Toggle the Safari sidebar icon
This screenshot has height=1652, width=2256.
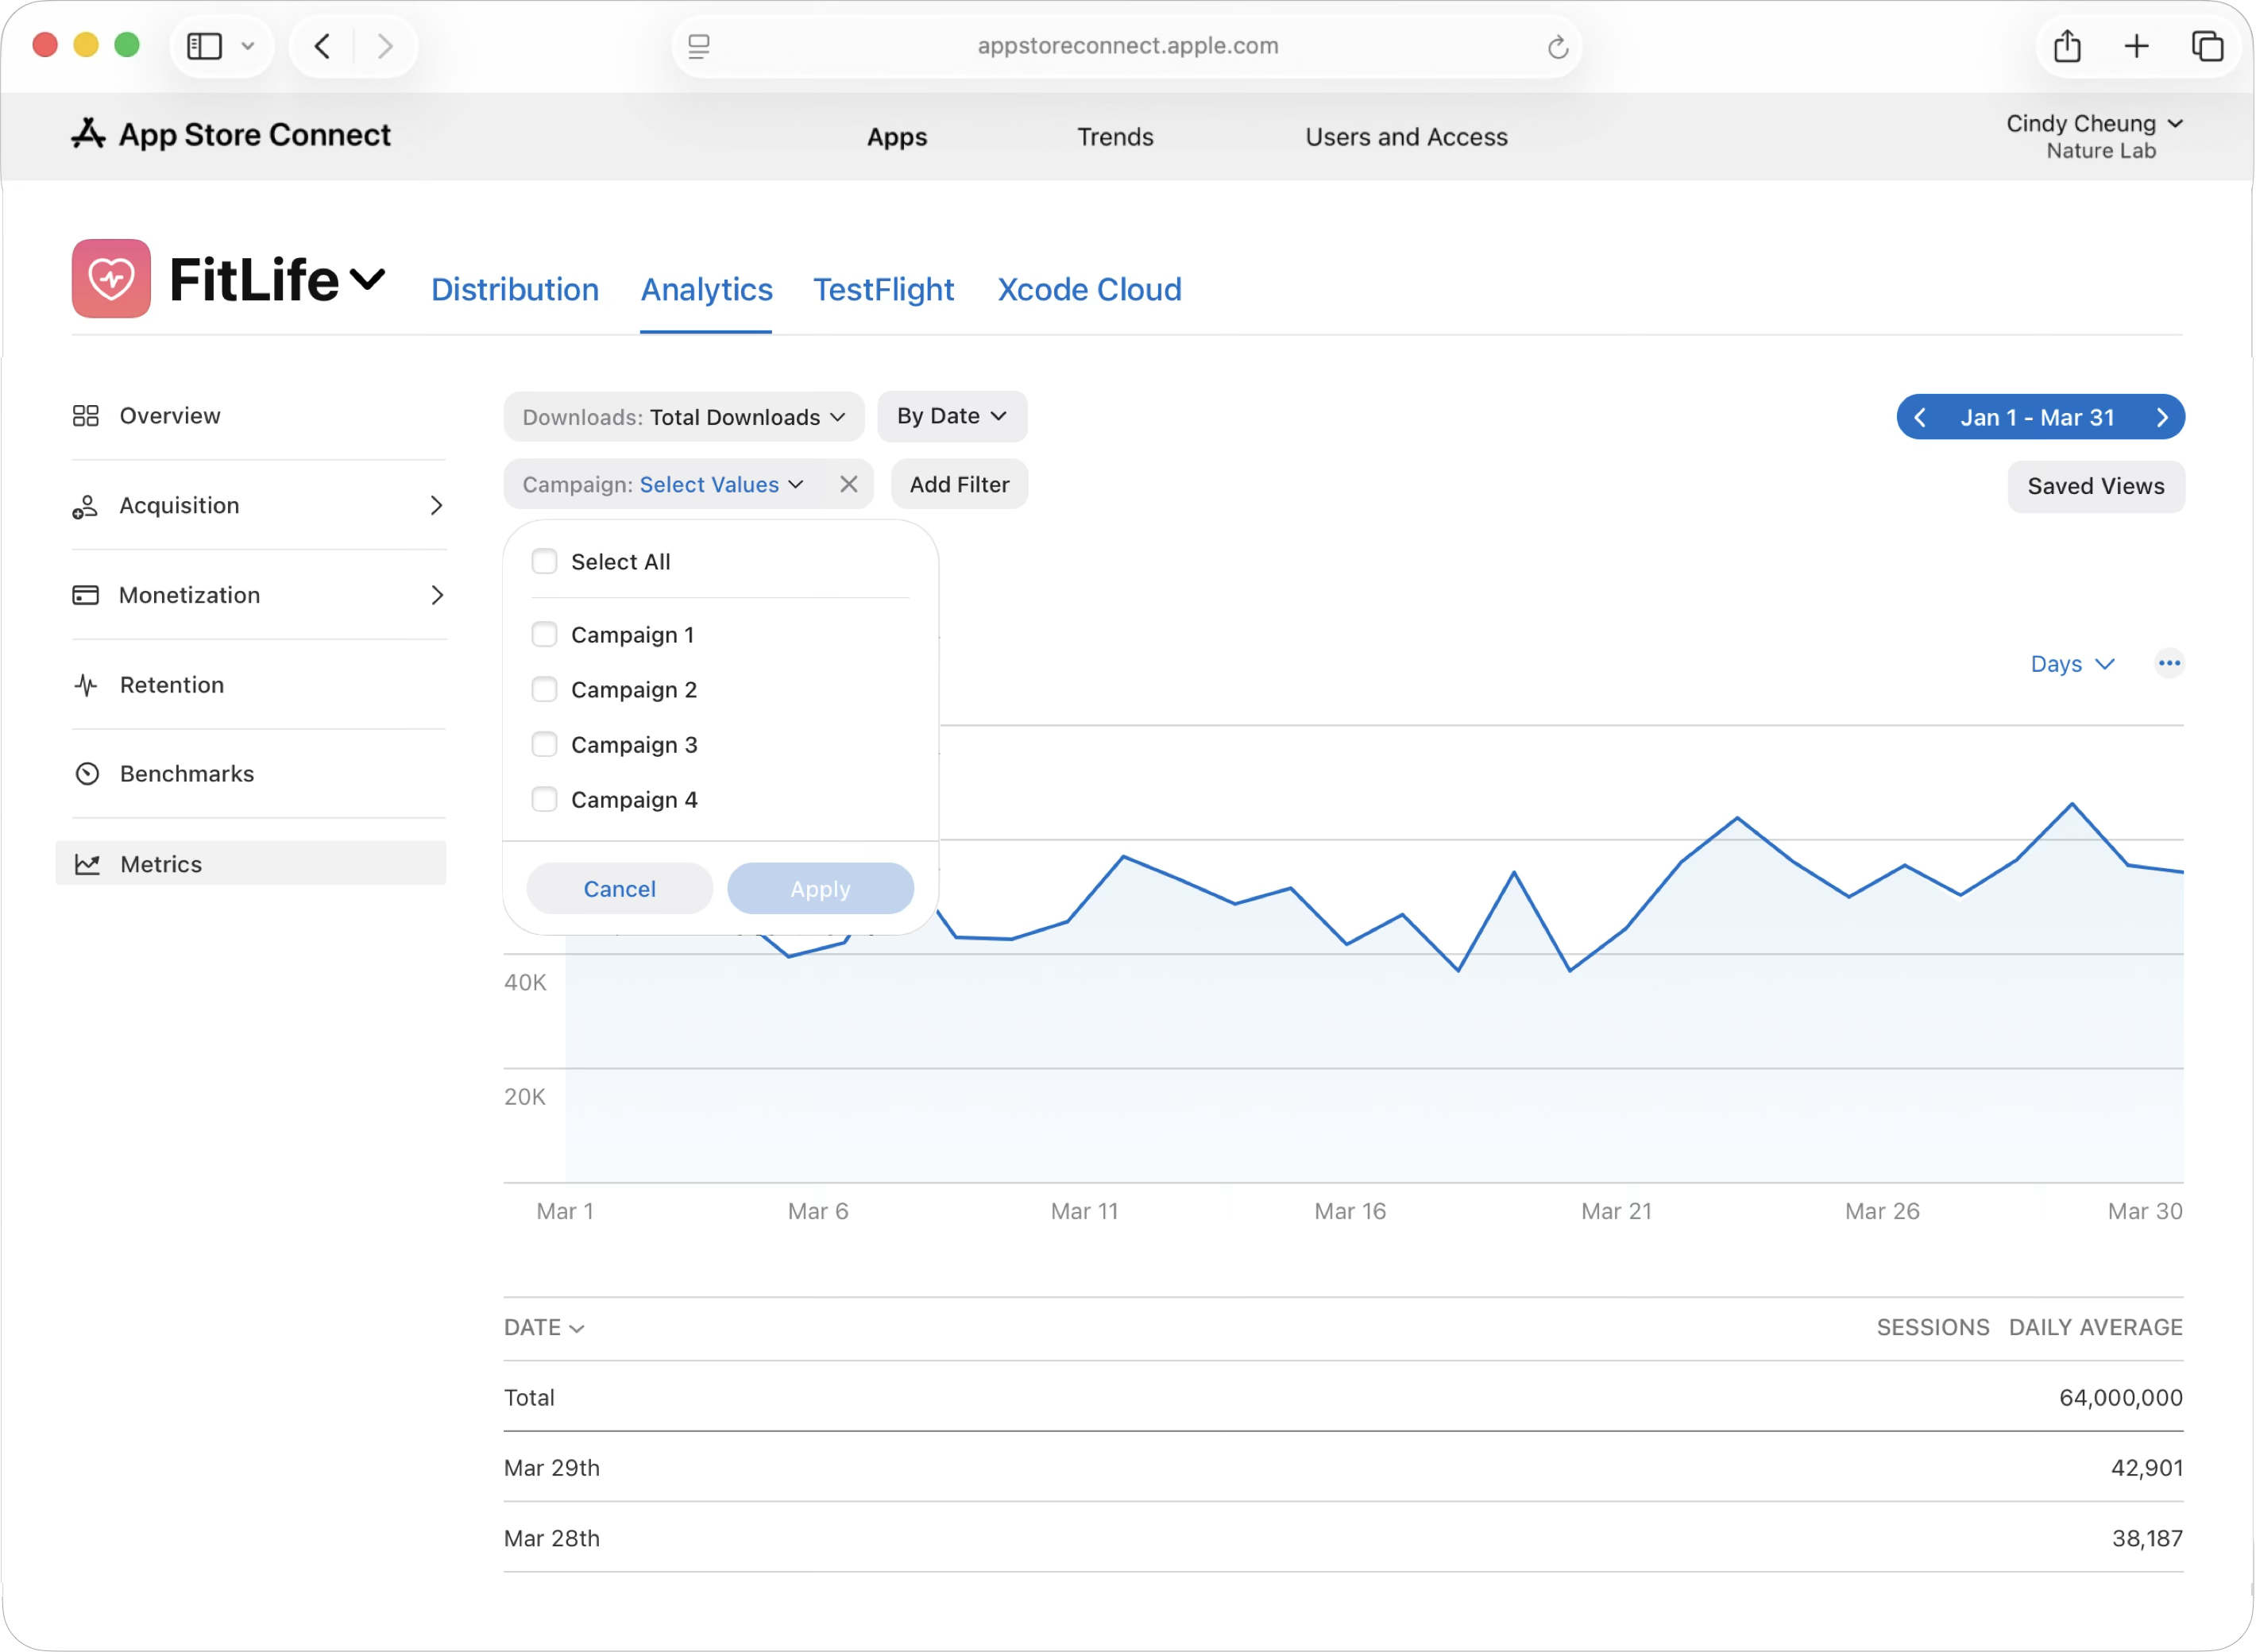tap(205, 46)
